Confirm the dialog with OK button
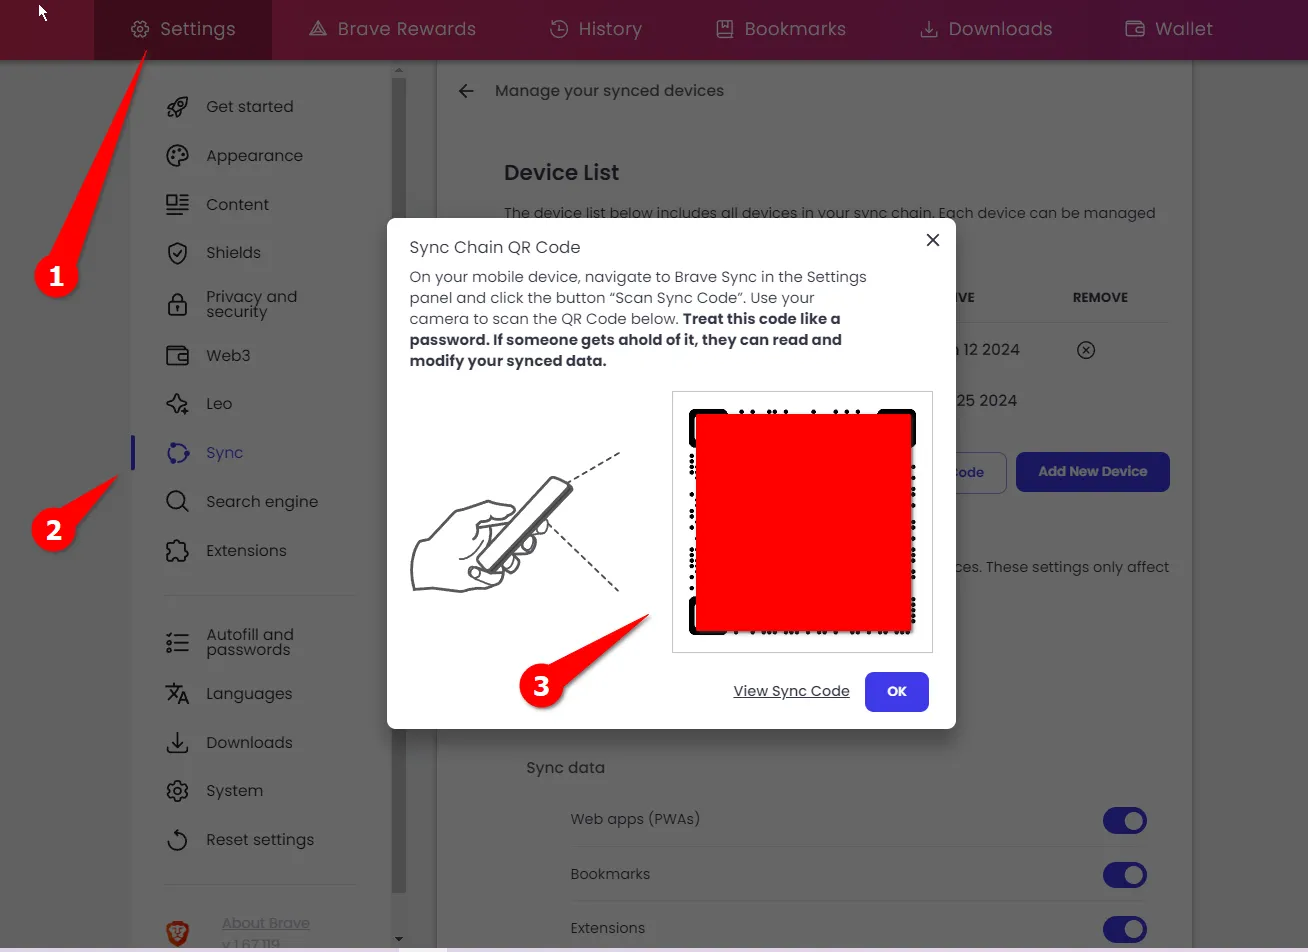This screenshot has height=952, width=1308. (897, 692)
